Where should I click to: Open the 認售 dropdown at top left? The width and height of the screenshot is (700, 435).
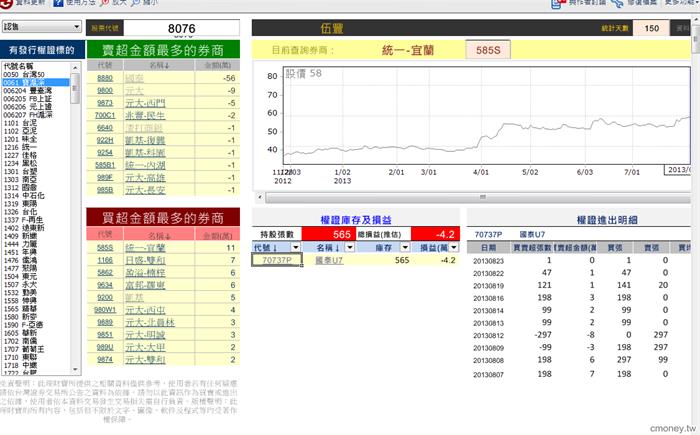pyautogui.click(x=42, y=27)
